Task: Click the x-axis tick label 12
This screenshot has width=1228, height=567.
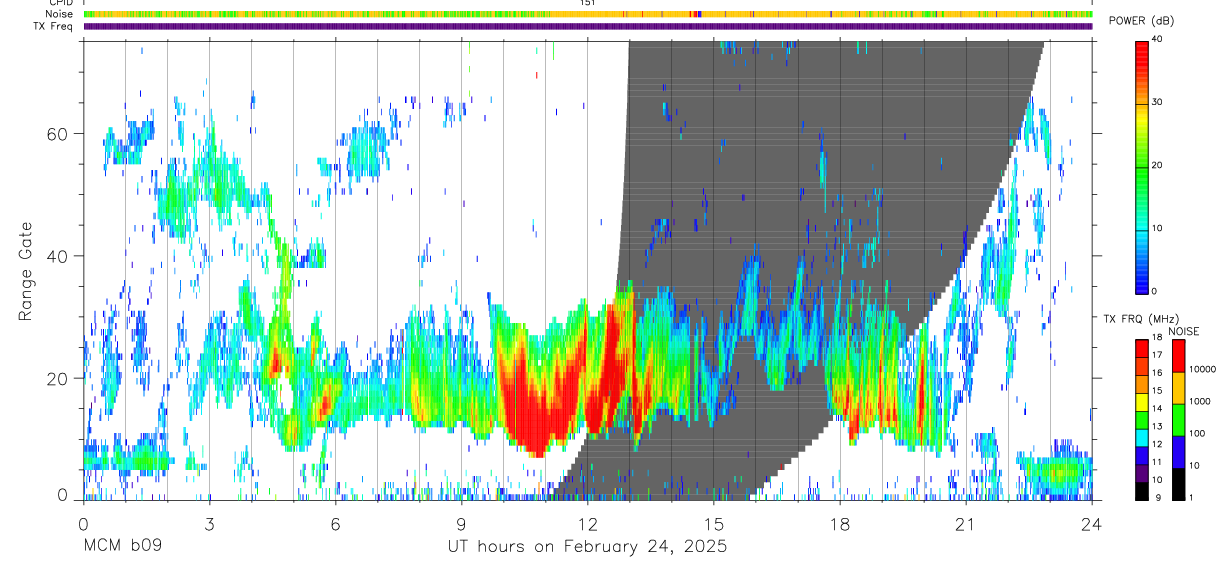Action: [x=588, y=524]
